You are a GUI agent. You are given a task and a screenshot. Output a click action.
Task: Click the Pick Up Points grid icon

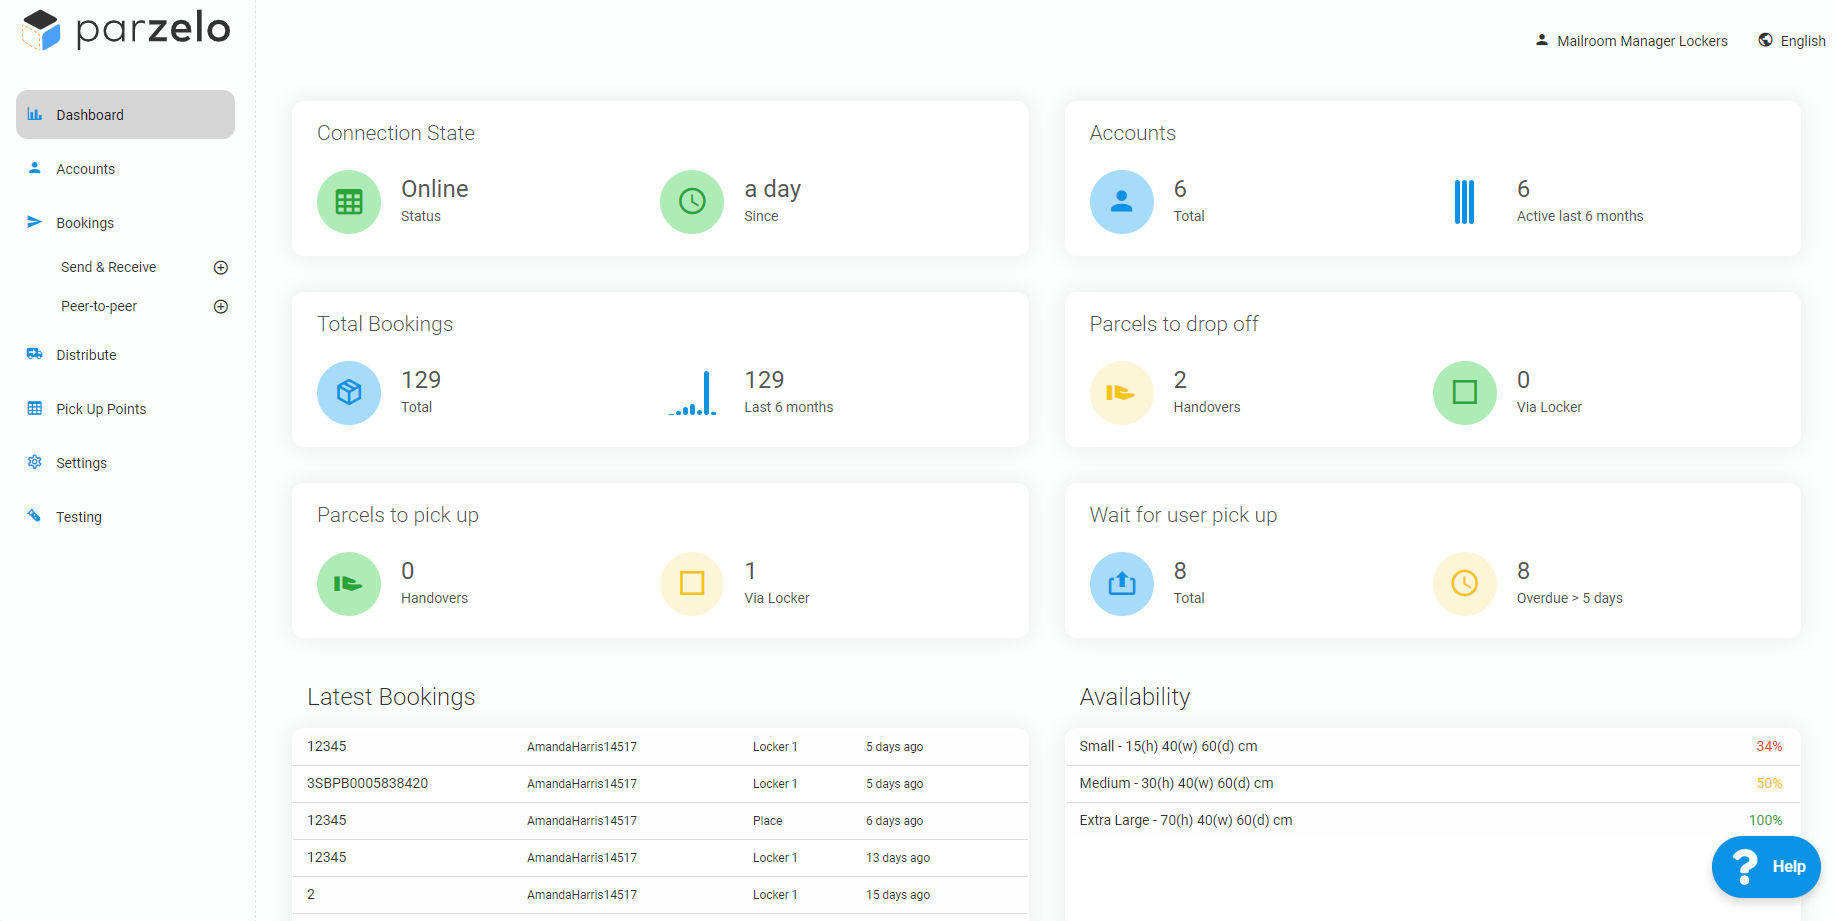tap(35, 408)
